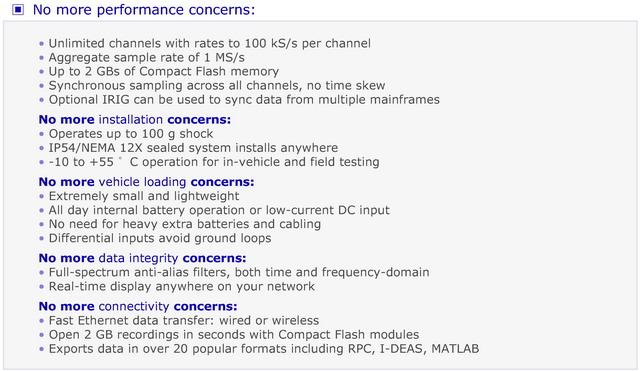Click 'Up to 2 GBs of Compact Flash' line
Viewport: 640px width, 371px height.
(164, 71)
